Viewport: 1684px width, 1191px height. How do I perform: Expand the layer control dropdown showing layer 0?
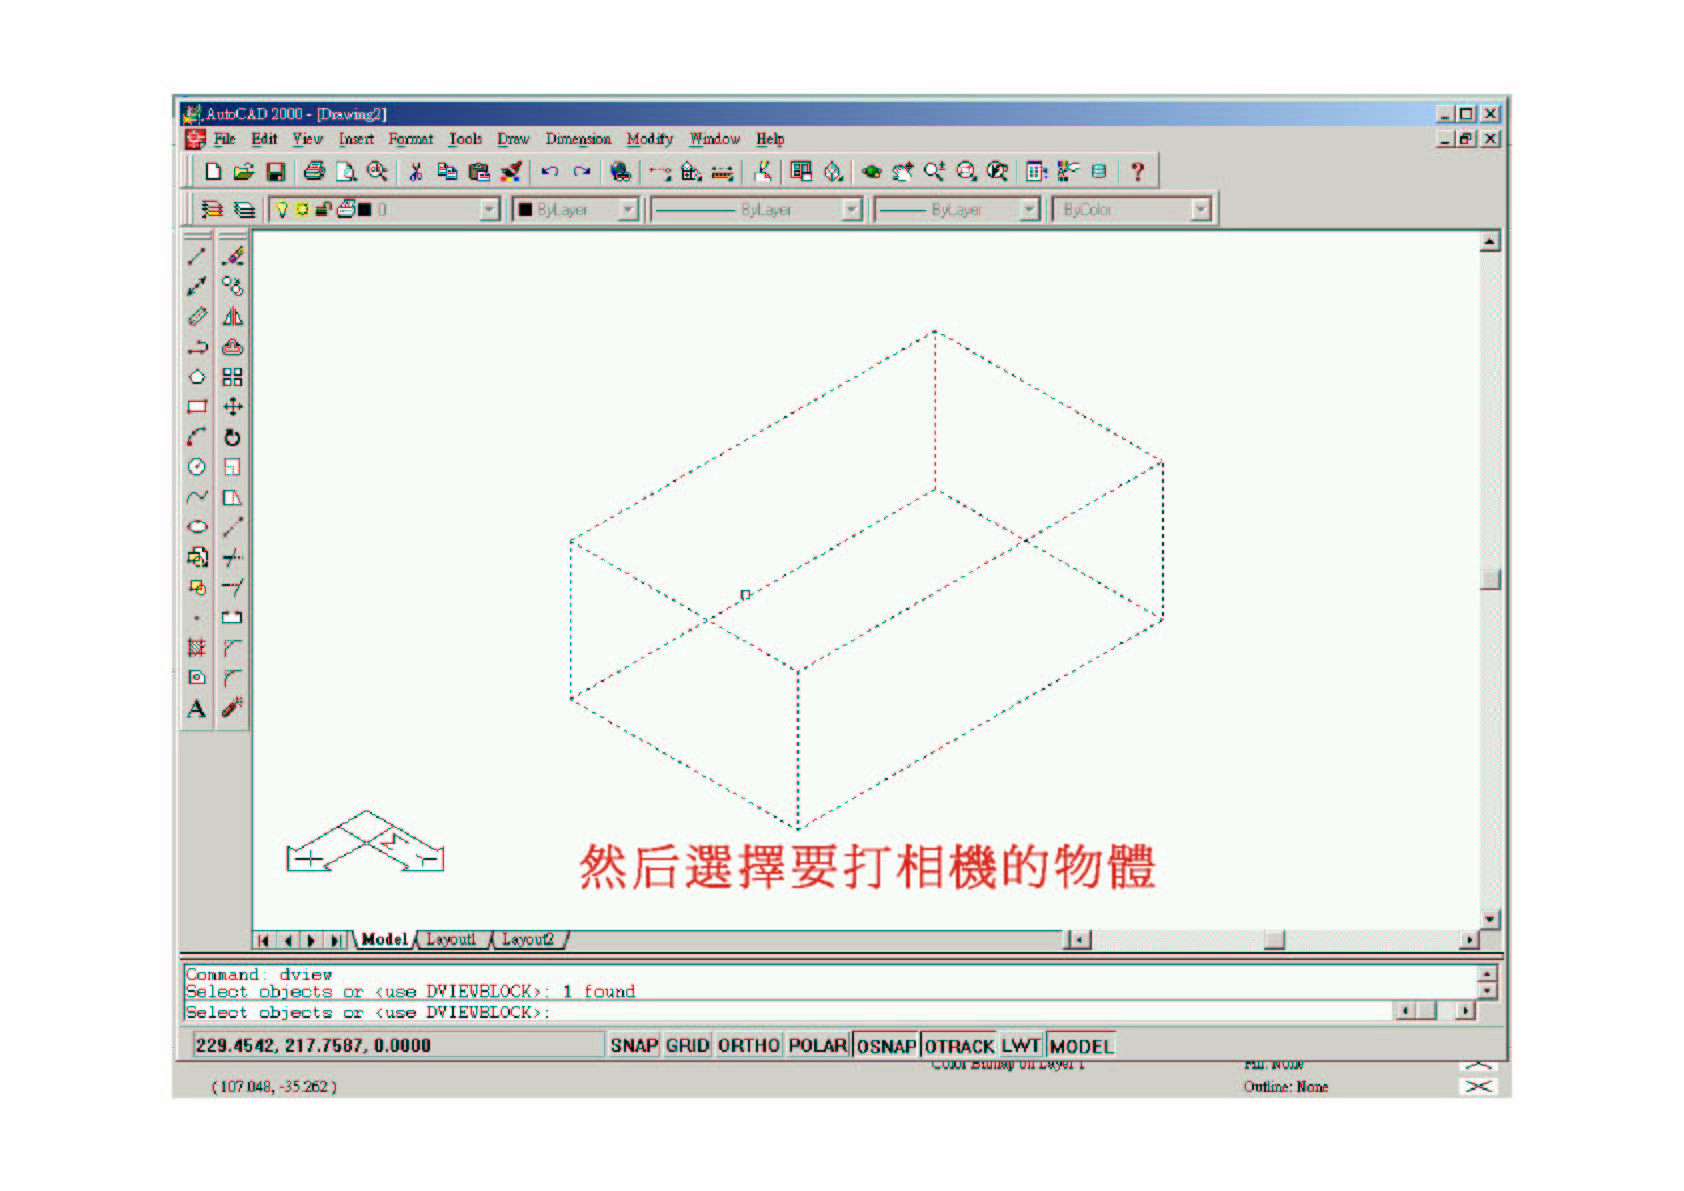pos(489,209)
